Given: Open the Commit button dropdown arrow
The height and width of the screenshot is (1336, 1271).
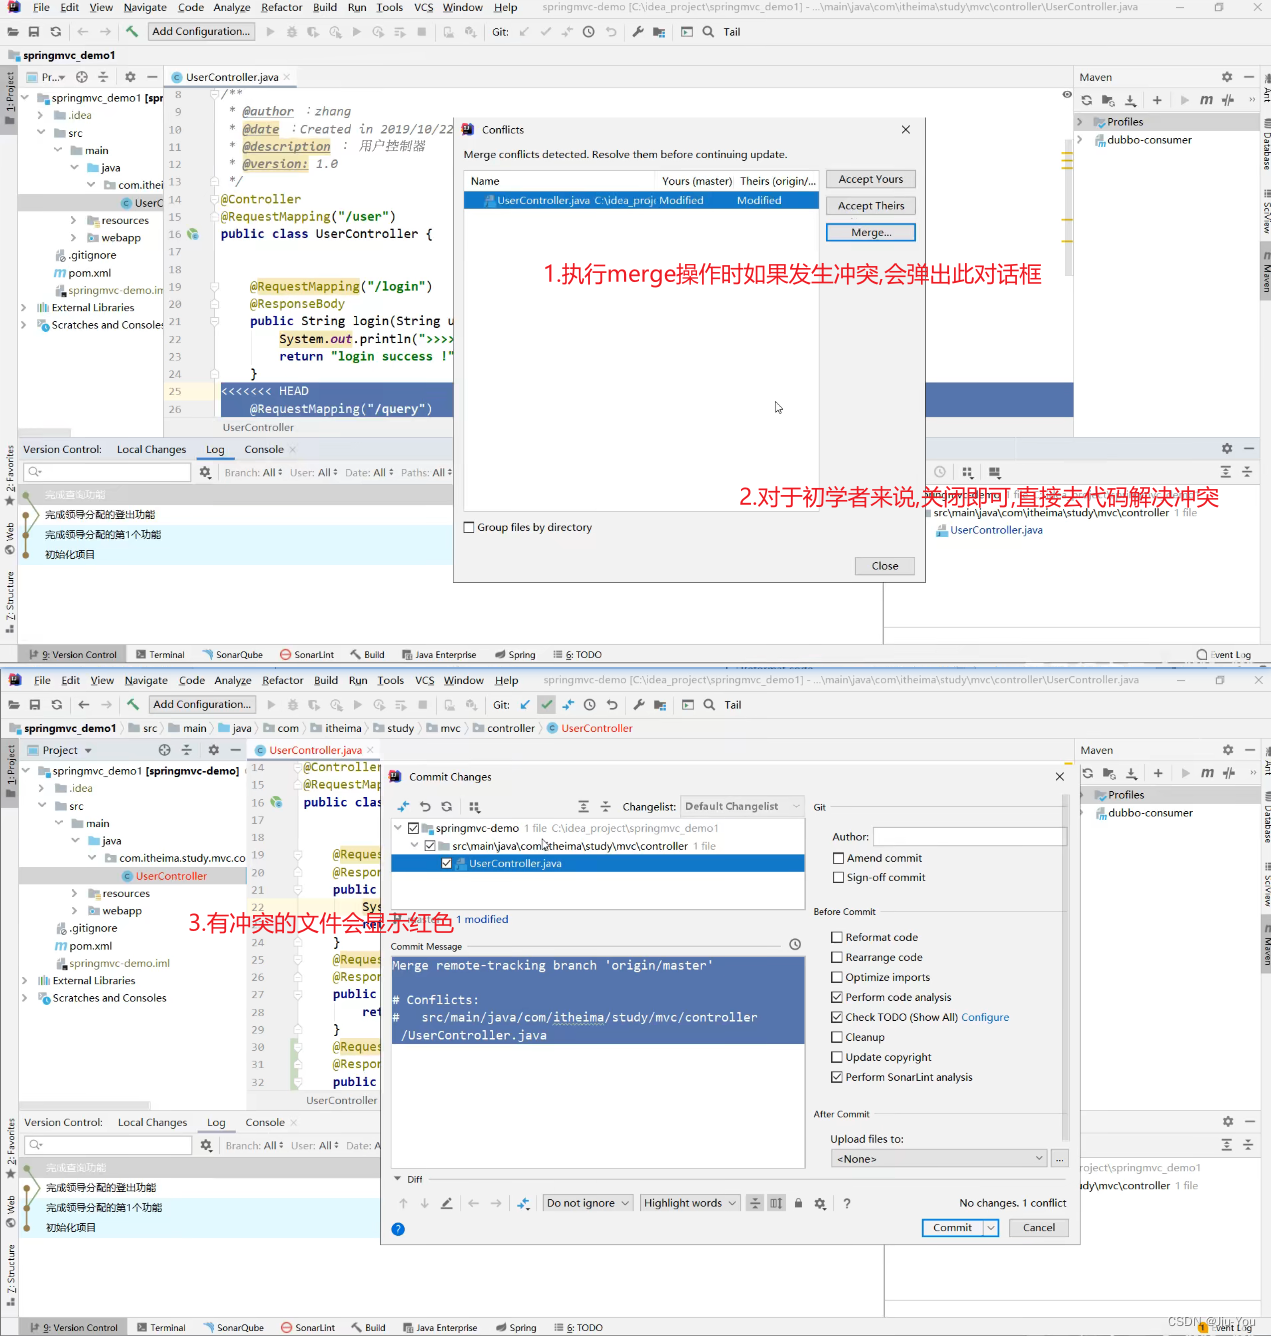Looking at the screenshot, I should (x=991, y=1228).
